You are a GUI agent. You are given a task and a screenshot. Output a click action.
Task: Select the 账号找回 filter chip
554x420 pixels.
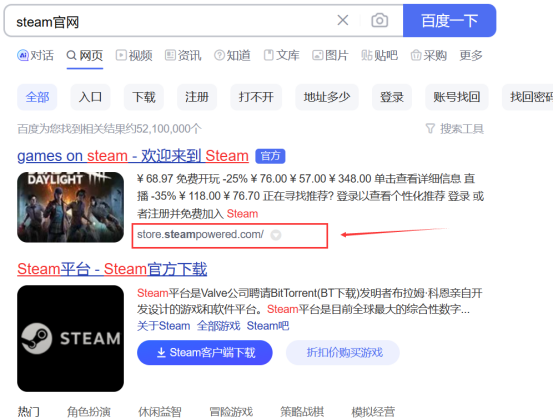coord(457,97)
